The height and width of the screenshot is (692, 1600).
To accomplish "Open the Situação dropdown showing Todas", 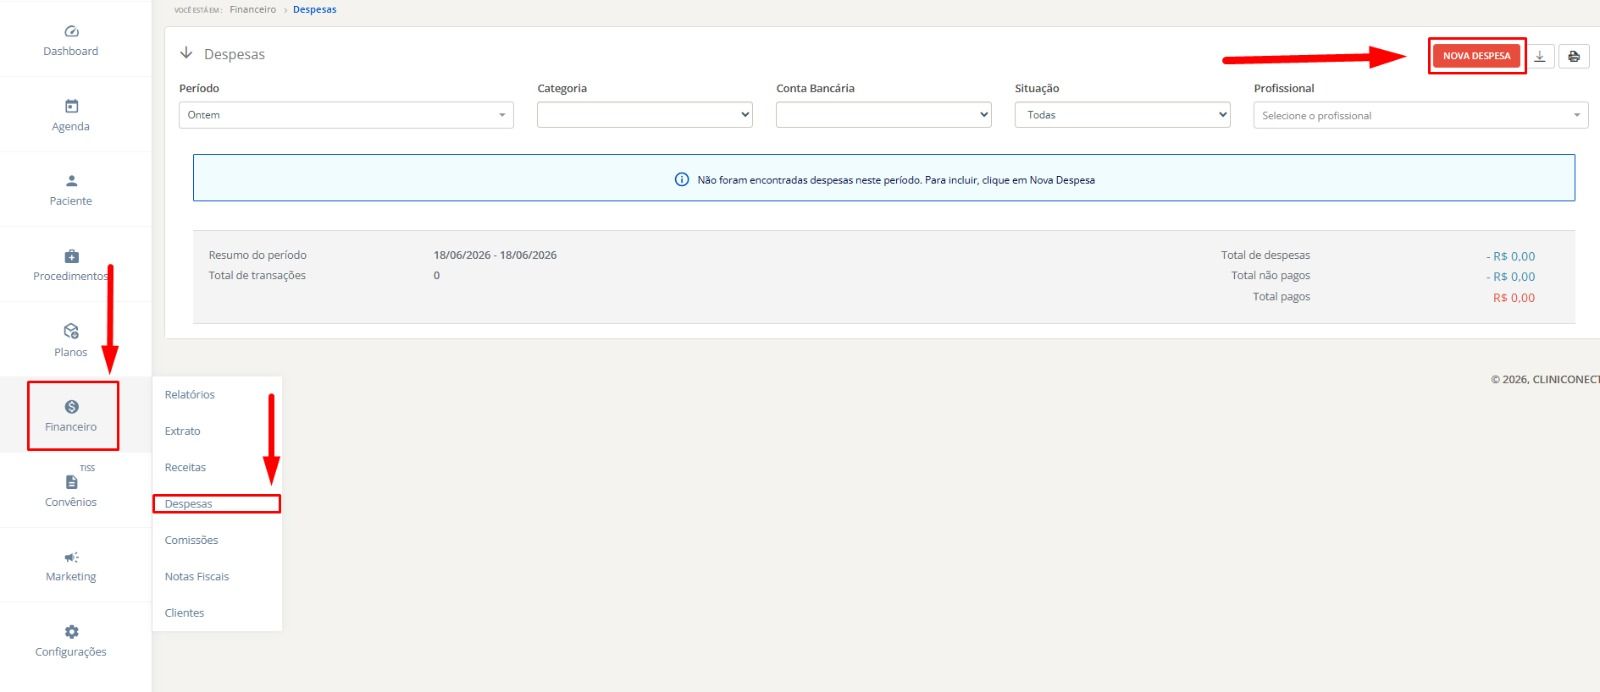I will coord(1123,115).
